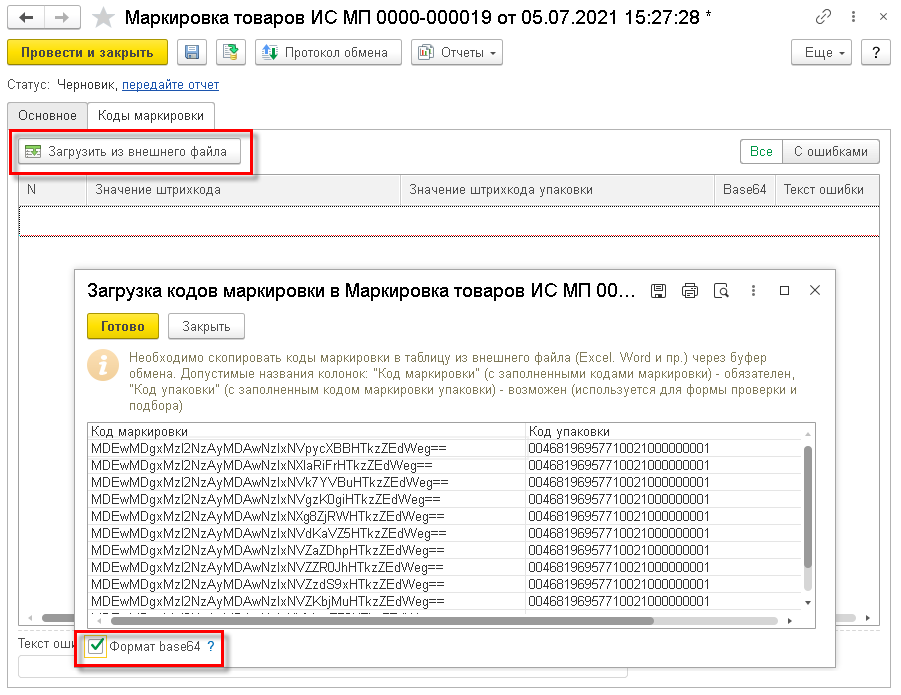The image size is (901, 695).
Task: Filter codes with С ошибками toggle
Action: 831,152
